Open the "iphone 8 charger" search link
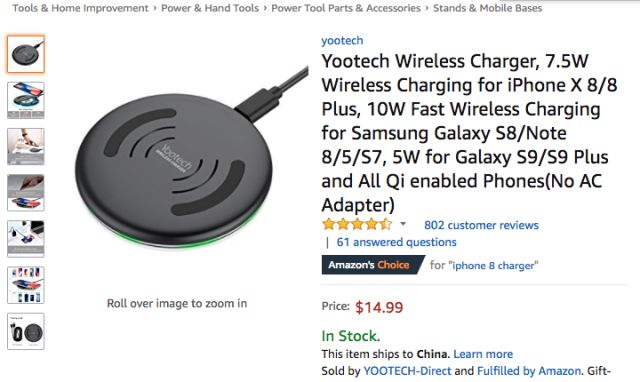The width and height of the screenshot is (640, 382). 493,266
